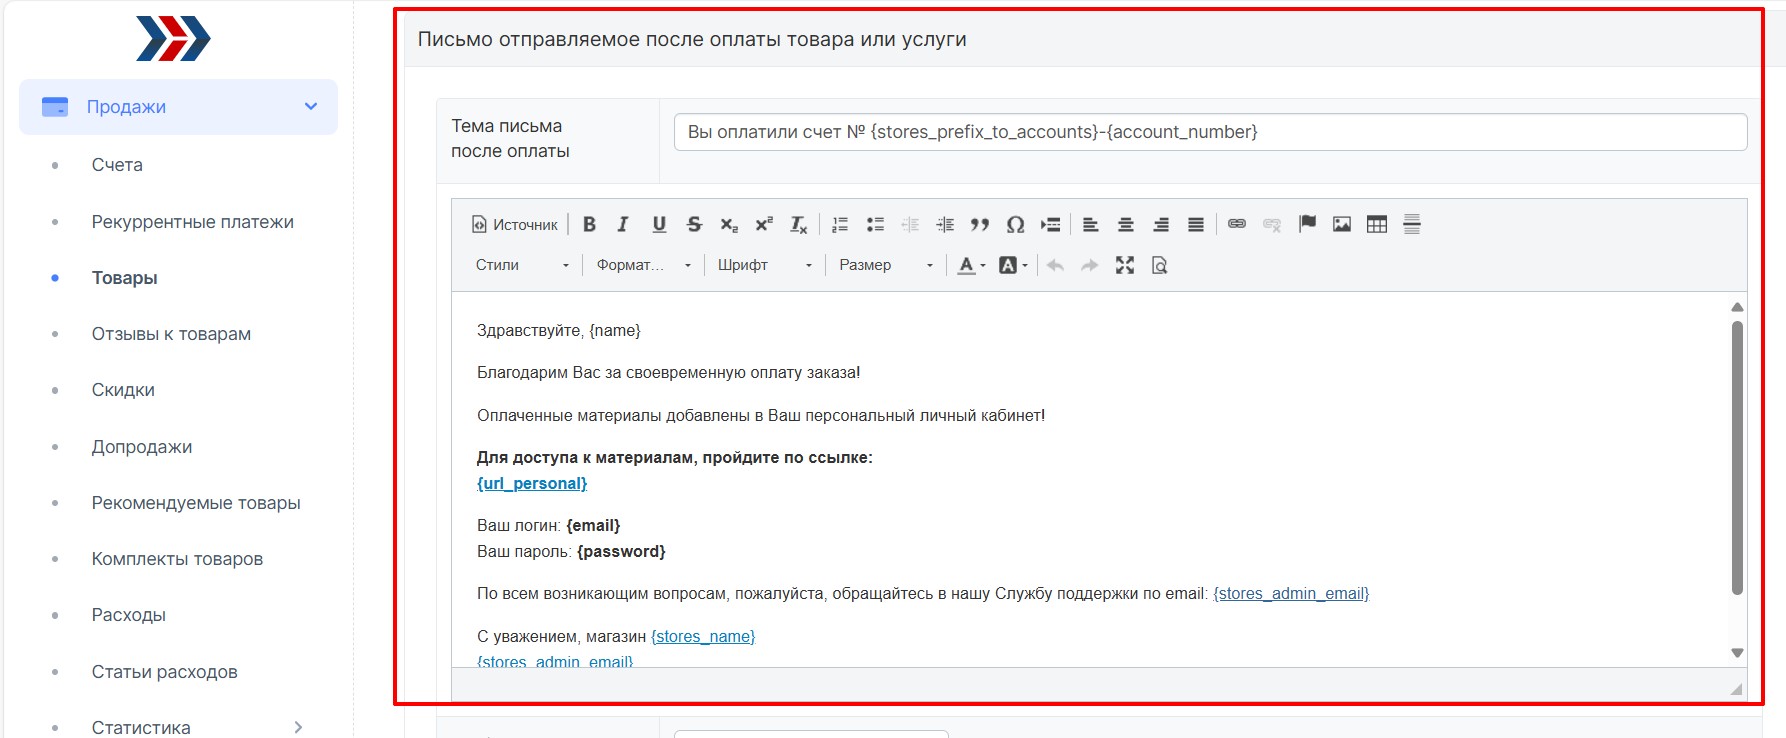Insert a horizontal line
The width and height of the screenshot is (1786, 738).
click(1412, 224)
